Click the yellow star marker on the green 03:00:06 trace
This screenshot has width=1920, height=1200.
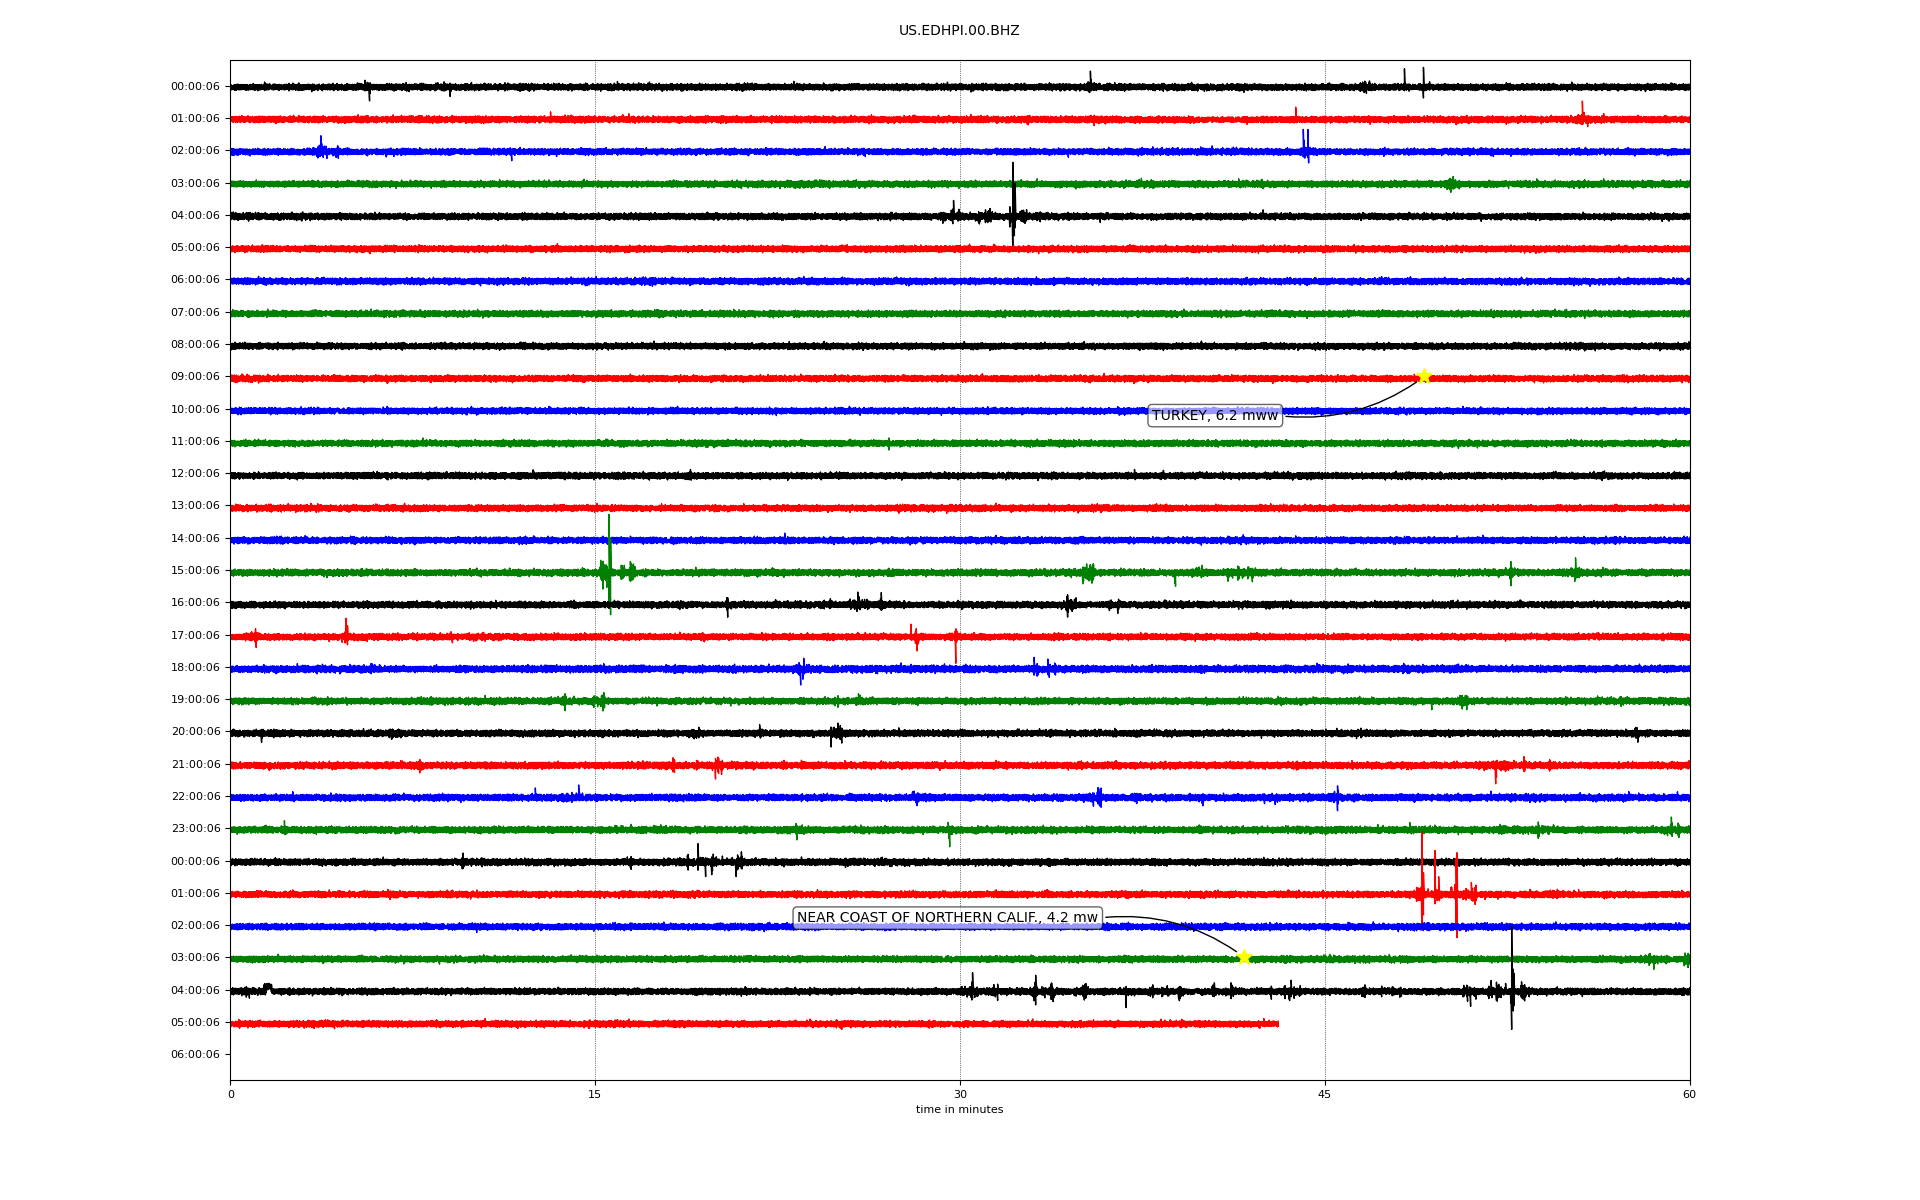(x=1244, y=958)
